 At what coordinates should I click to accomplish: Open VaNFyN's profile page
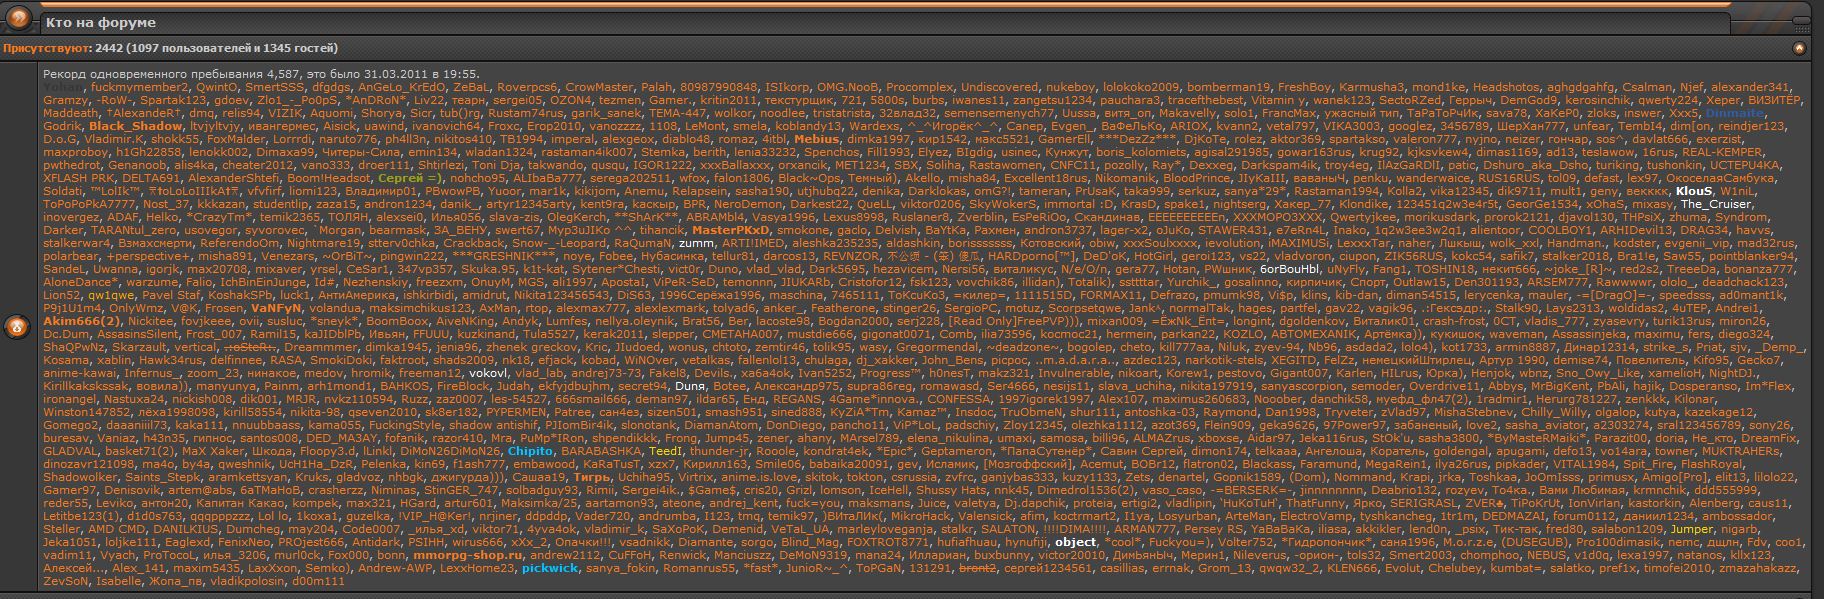pos(276,308)
